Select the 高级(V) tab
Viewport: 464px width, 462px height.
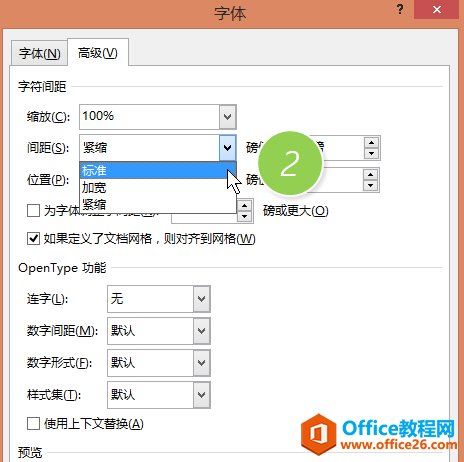98,52
